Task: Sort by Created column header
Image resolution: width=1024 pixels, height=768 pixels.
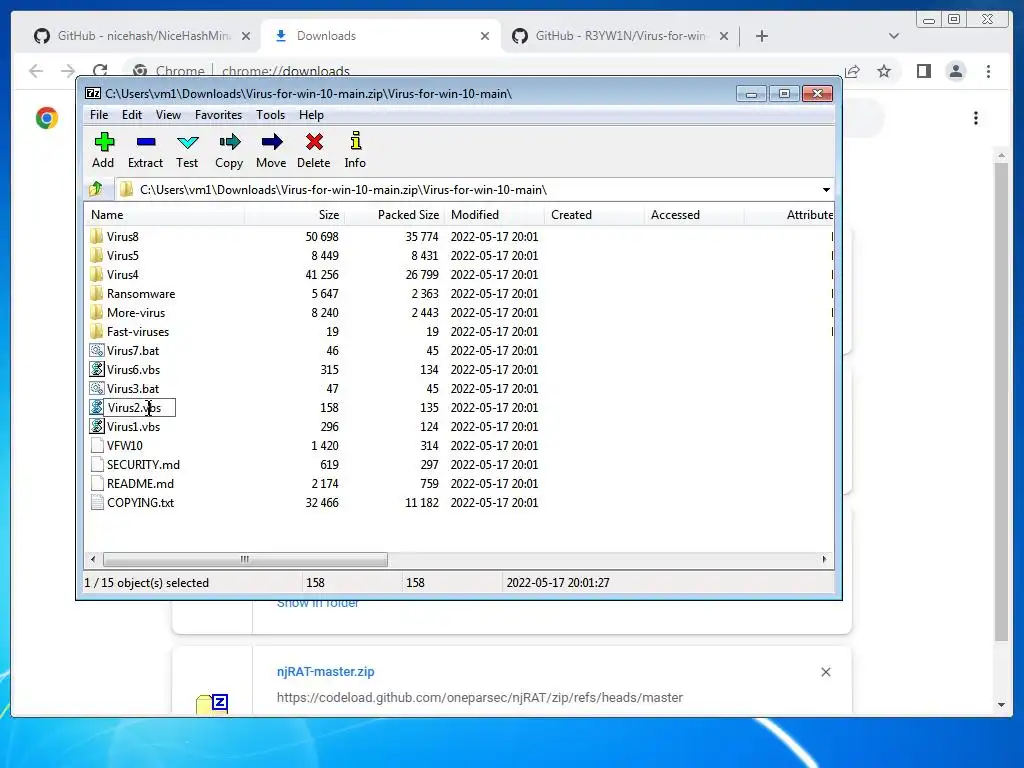Action: click(x=594, y=215)
